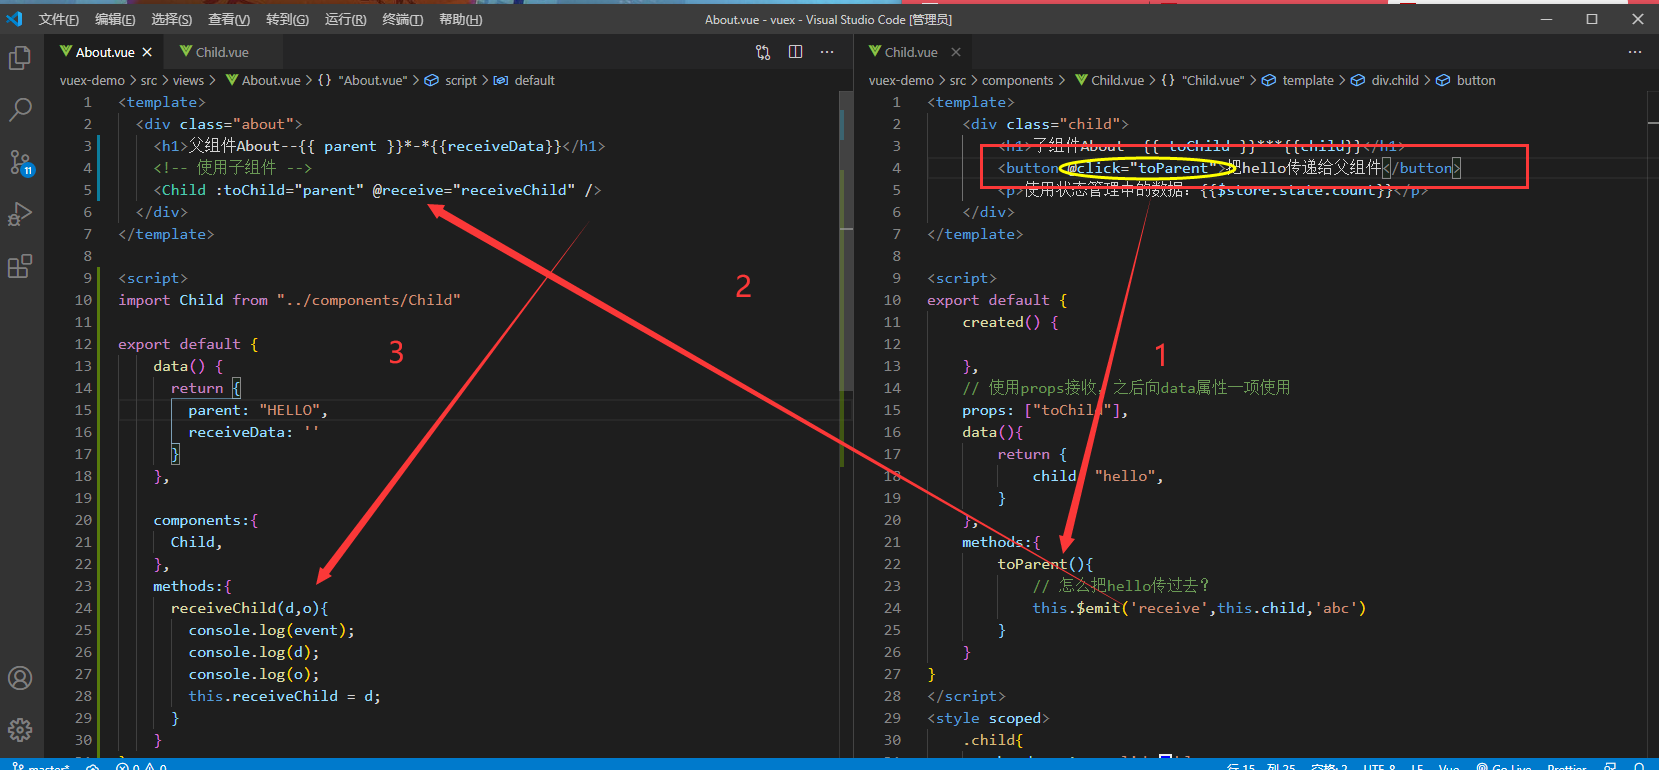Expand Child.vue file breadcrumb in right editor
This screenshot has height=770, width=1659.
1109,80
